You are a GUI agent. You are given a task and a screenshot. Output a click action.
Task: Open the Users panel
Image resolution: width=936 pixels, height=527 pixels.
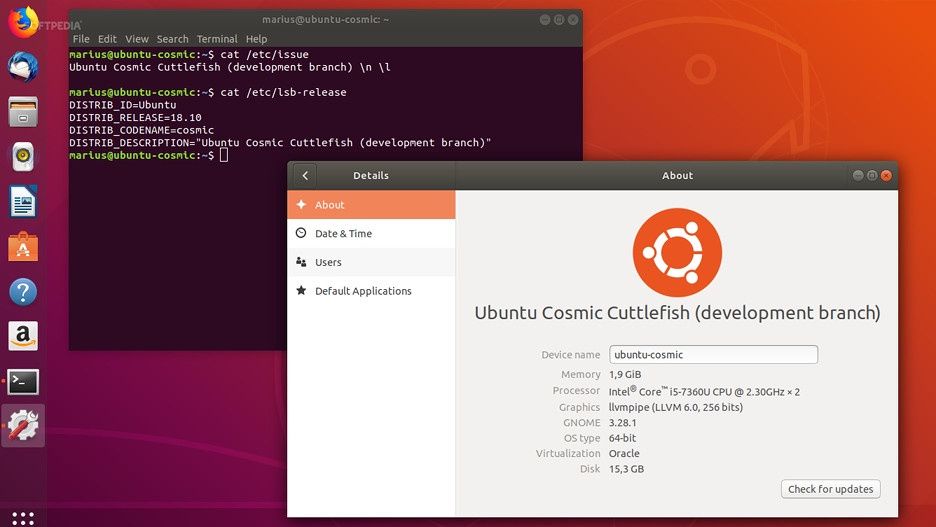pos(371,262)
